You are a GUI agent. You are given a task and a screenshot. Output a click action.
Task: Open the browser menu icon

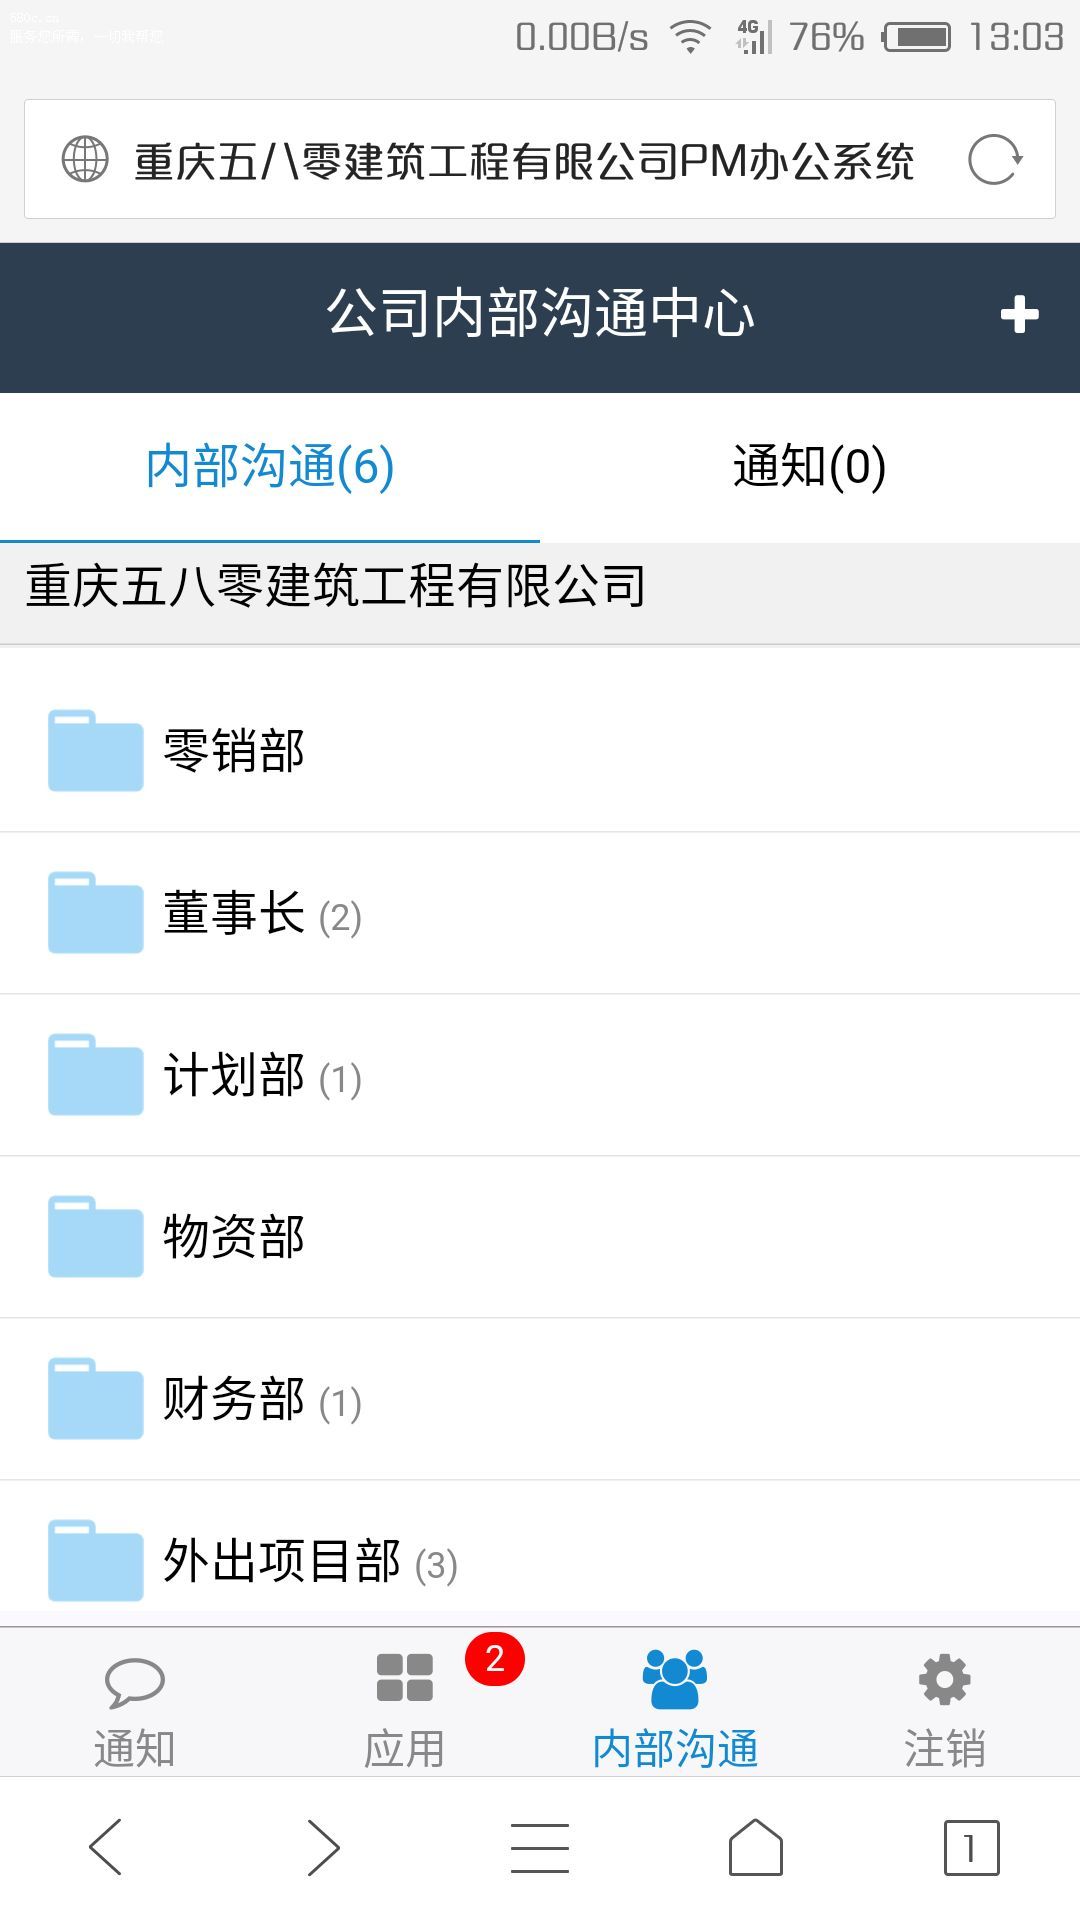pyautogui.click(x=540, y=1847)
